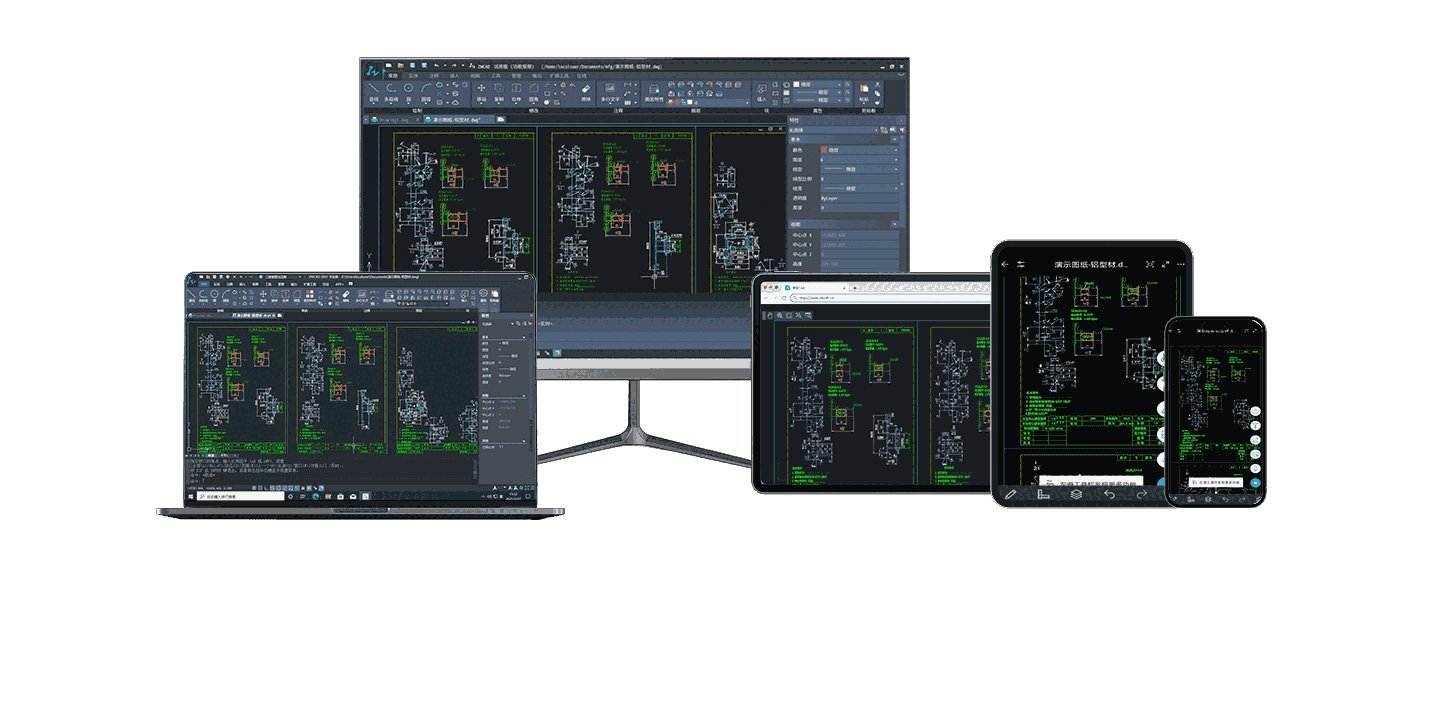1440x712 pixels.
Task: Tap the layers icon on the large tablet
Action: (1076, 494)
